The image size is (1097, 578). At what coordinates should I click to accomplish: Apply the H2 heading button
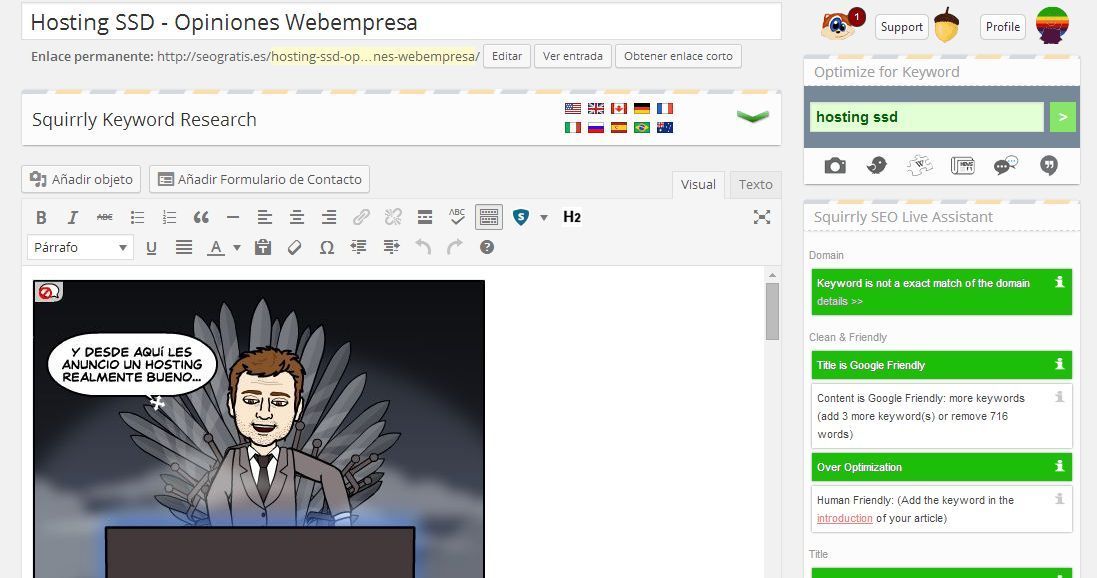(x=572, y=217)
